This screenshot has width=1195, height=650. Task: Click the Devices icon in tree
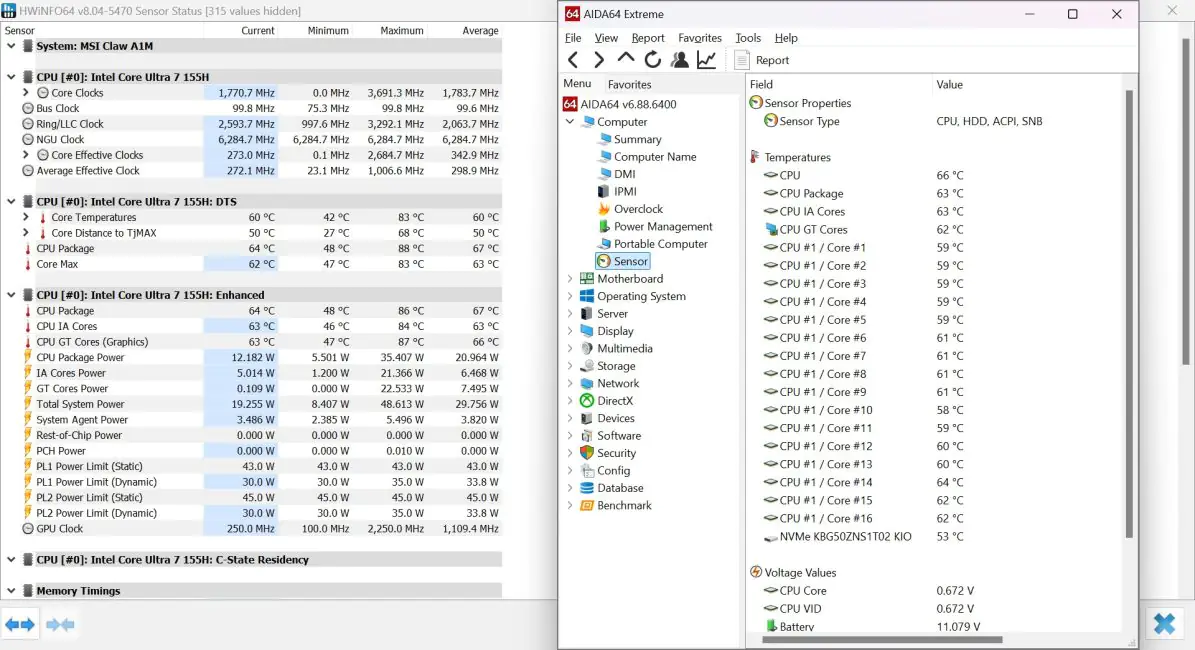click(587, 419)
